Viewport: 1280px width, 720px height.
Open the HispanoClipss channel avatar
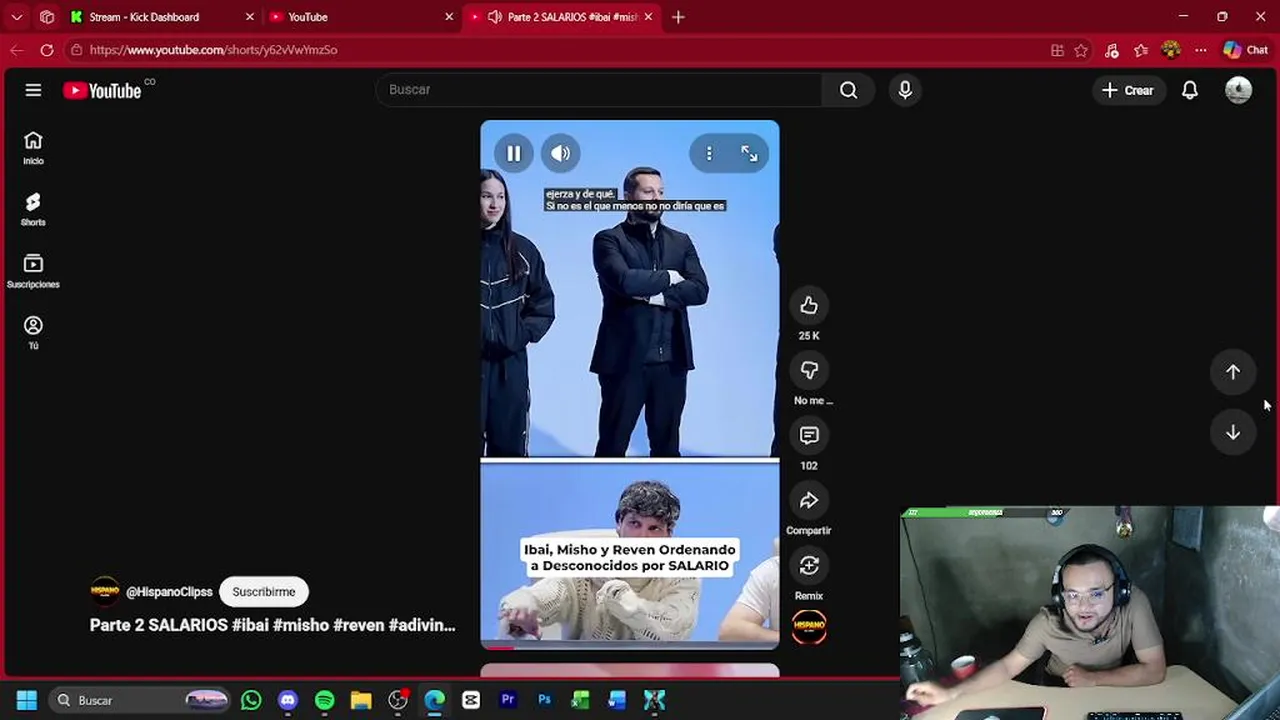coord(105,591)
